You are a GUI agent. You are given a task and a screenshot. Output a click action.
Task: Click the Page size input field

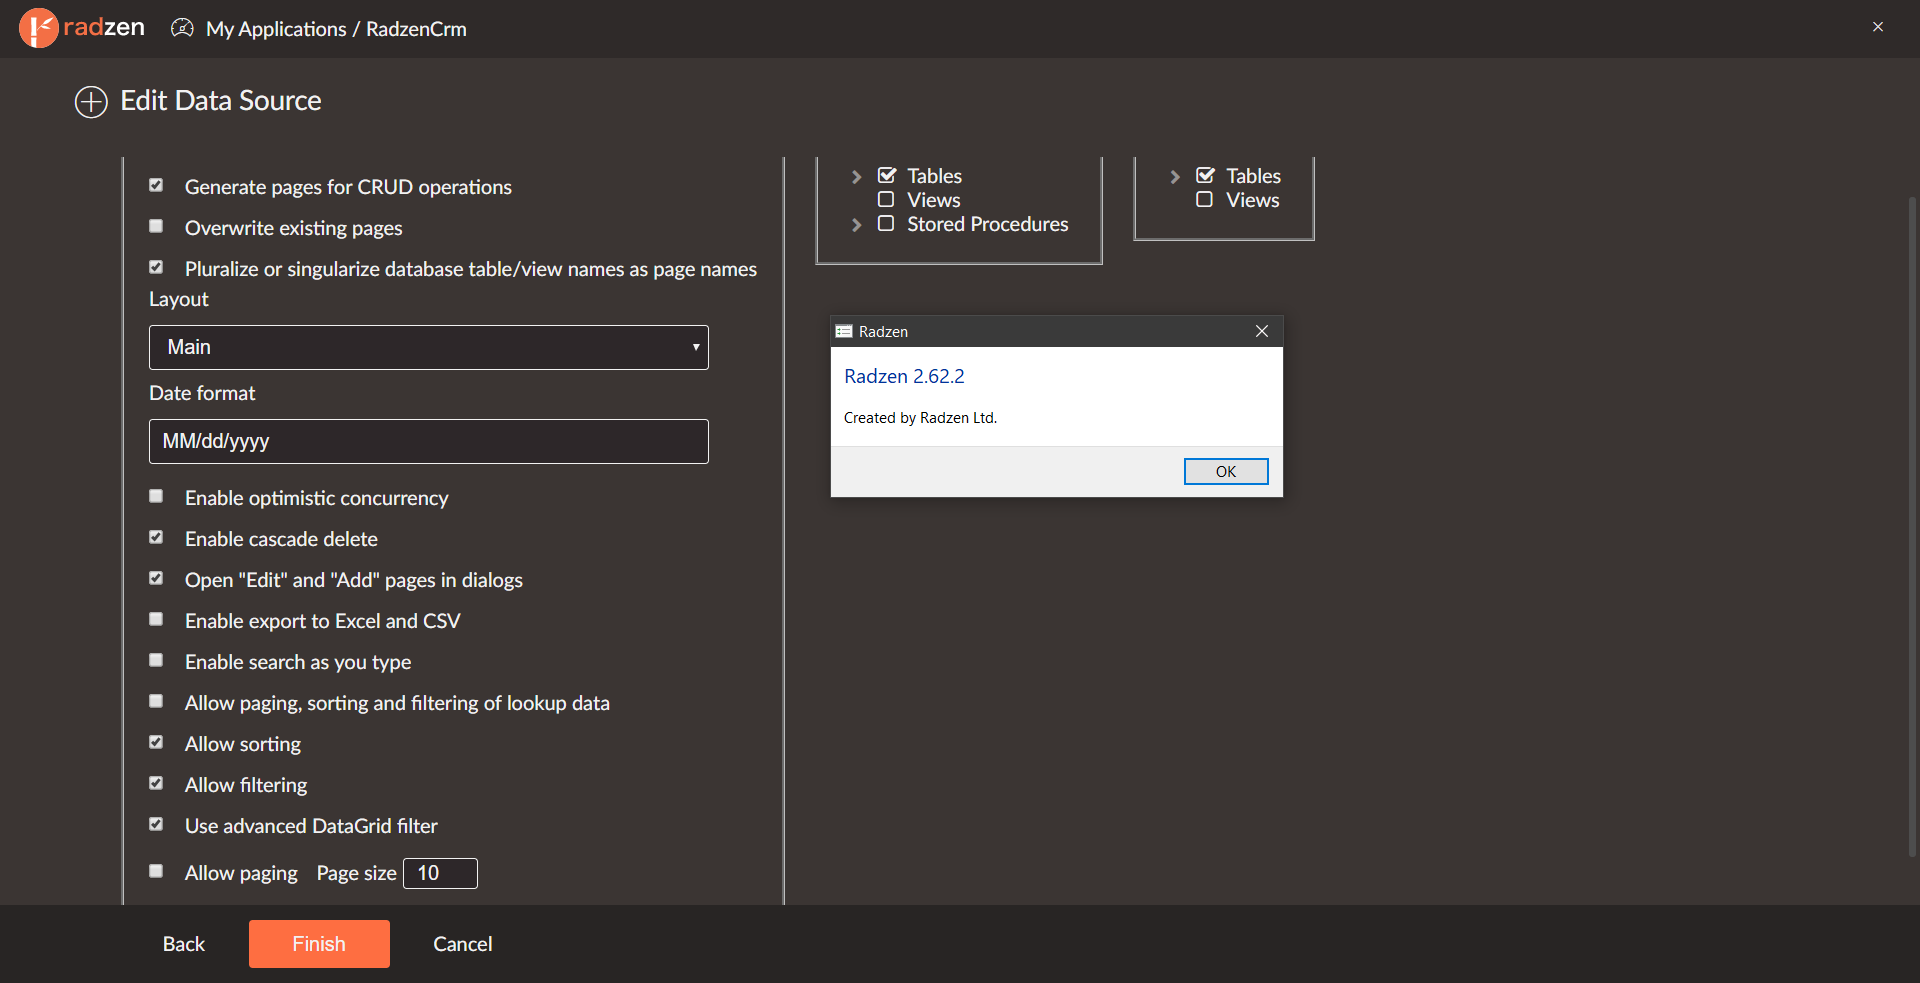click(440, 873)
